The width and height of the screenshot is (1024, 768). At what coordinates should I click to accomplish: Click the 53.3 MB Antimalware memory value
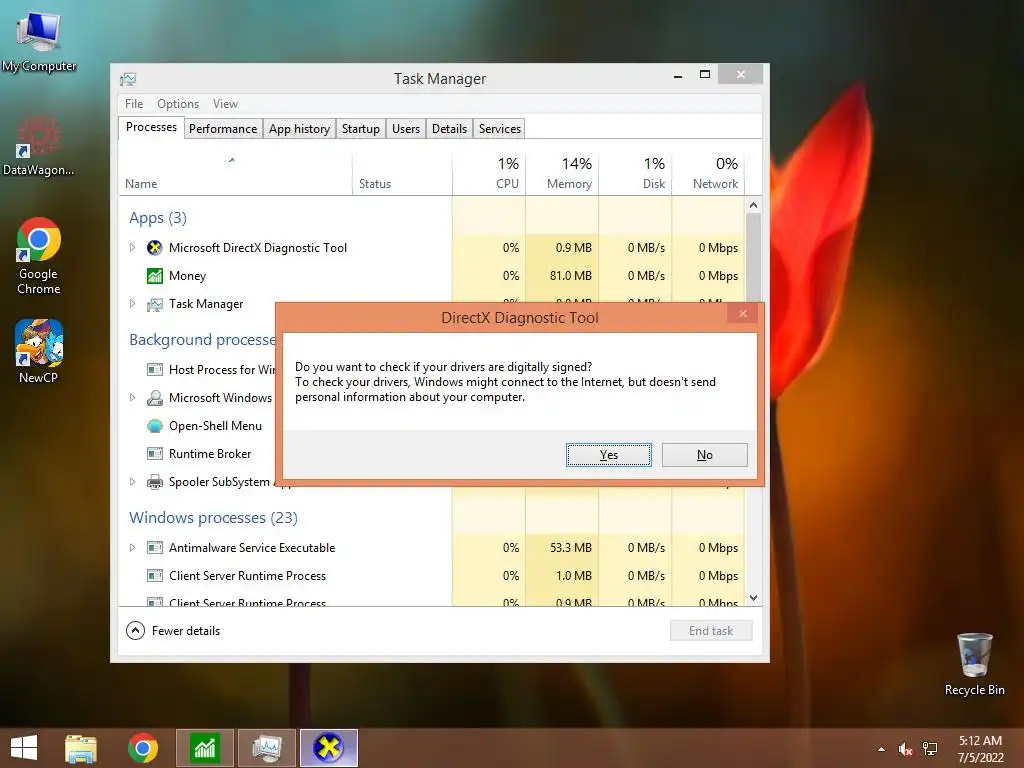coord(571,547)
